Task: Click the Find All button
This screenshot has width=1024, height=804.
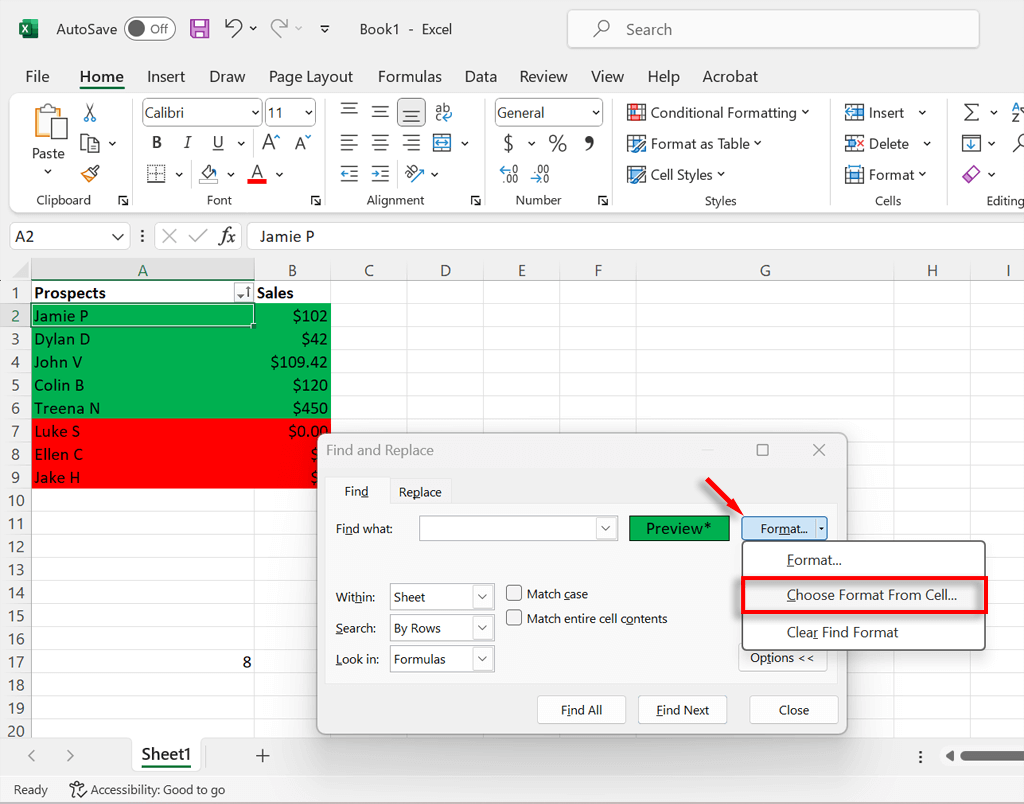Action: click(581, 710)
